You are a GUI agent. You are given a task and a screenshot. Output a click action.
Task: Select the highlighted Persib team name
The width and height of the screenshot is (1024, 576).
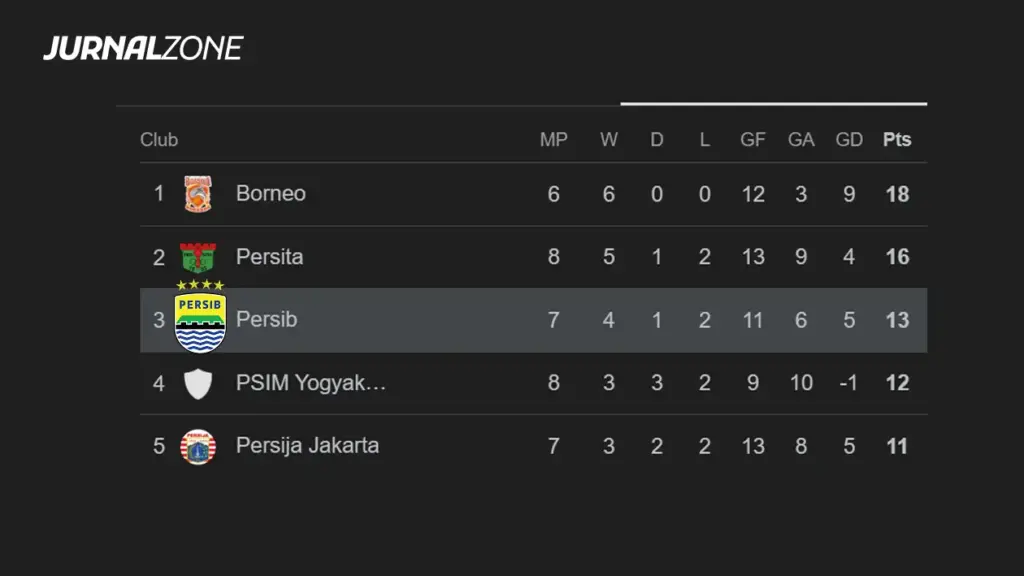[266, 320]
